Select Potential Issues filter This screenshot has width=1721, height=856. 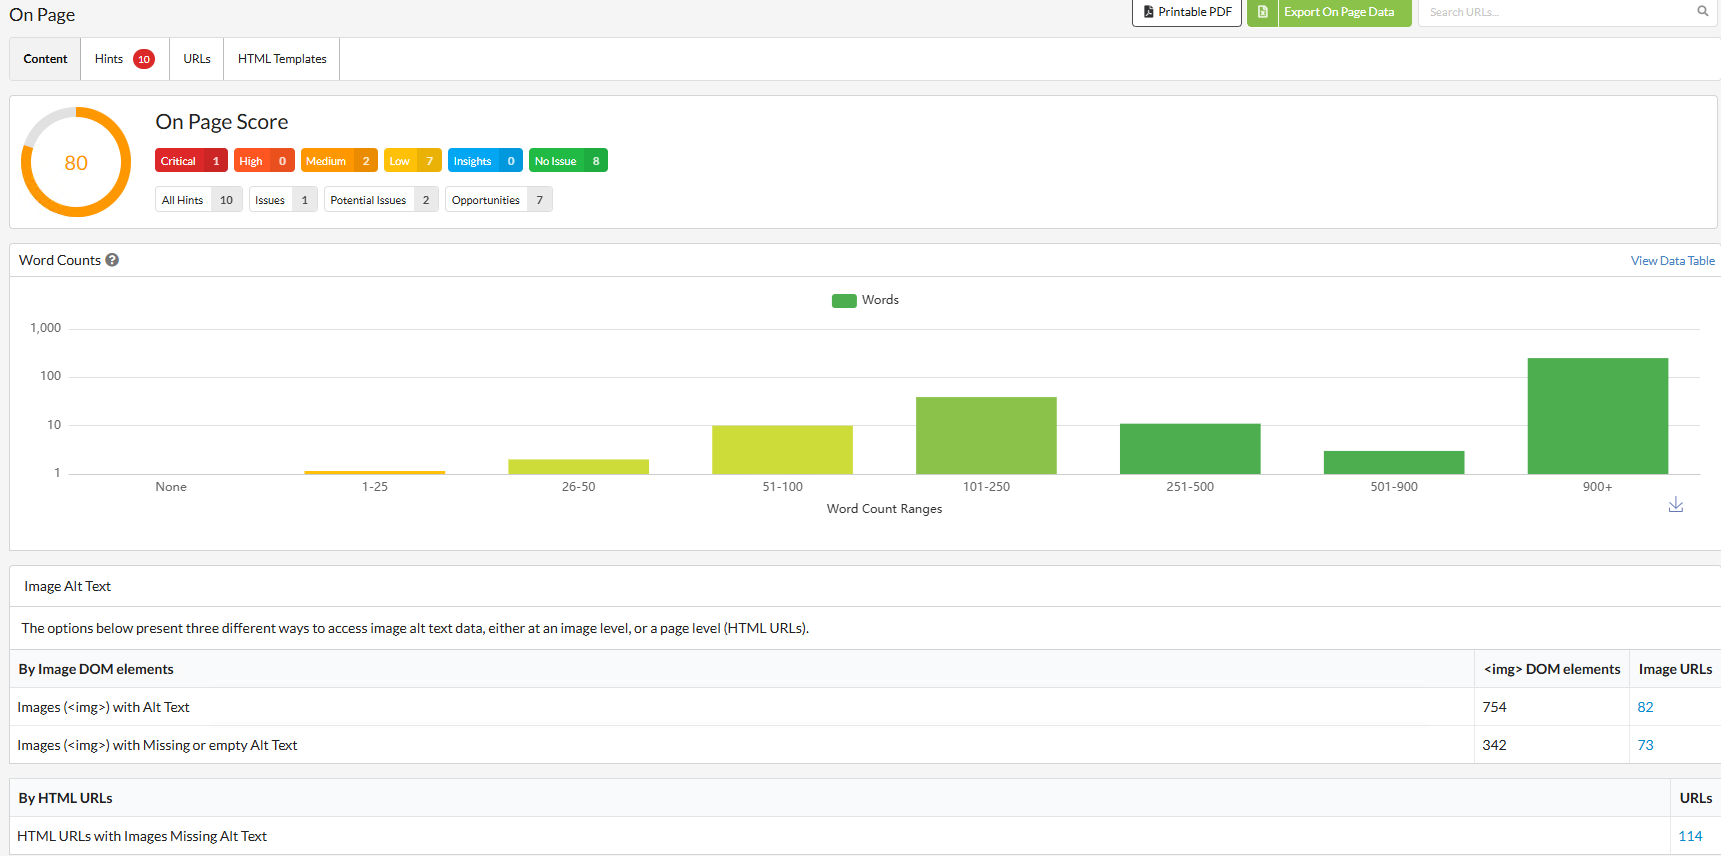coord(381,200)
